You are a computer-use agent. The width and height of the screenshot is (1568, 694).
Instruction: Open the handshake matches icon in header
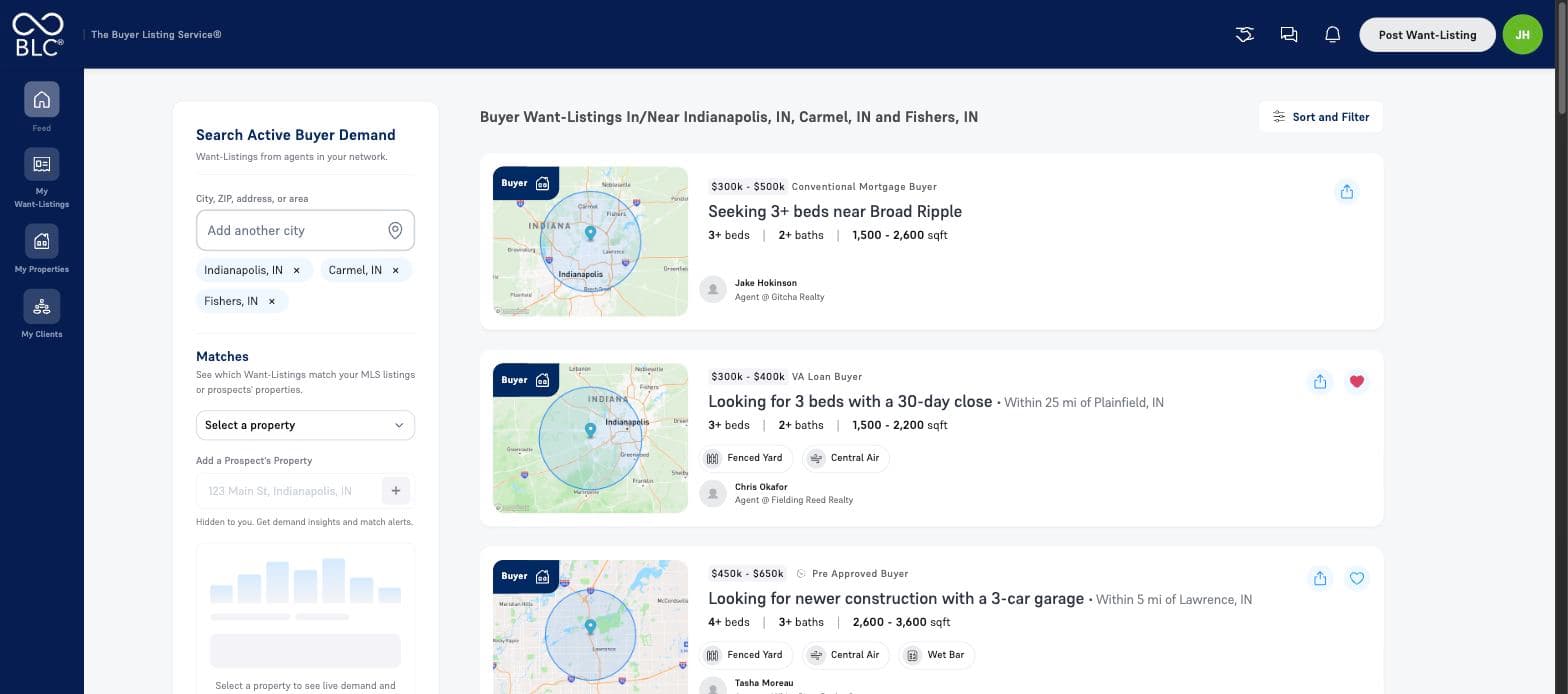coord(1245,35)
